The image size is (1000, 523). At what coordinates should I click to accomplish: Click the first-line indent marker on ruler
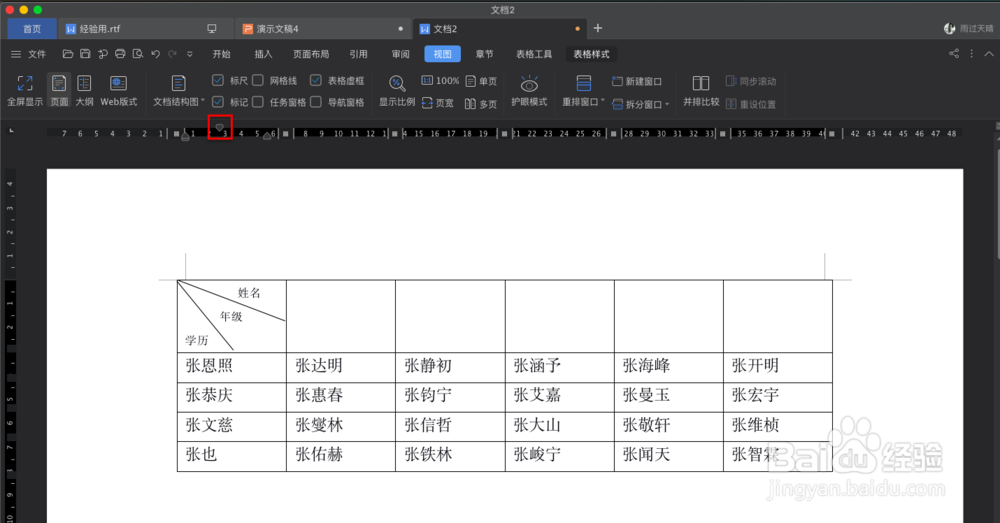tap(219, 128)
